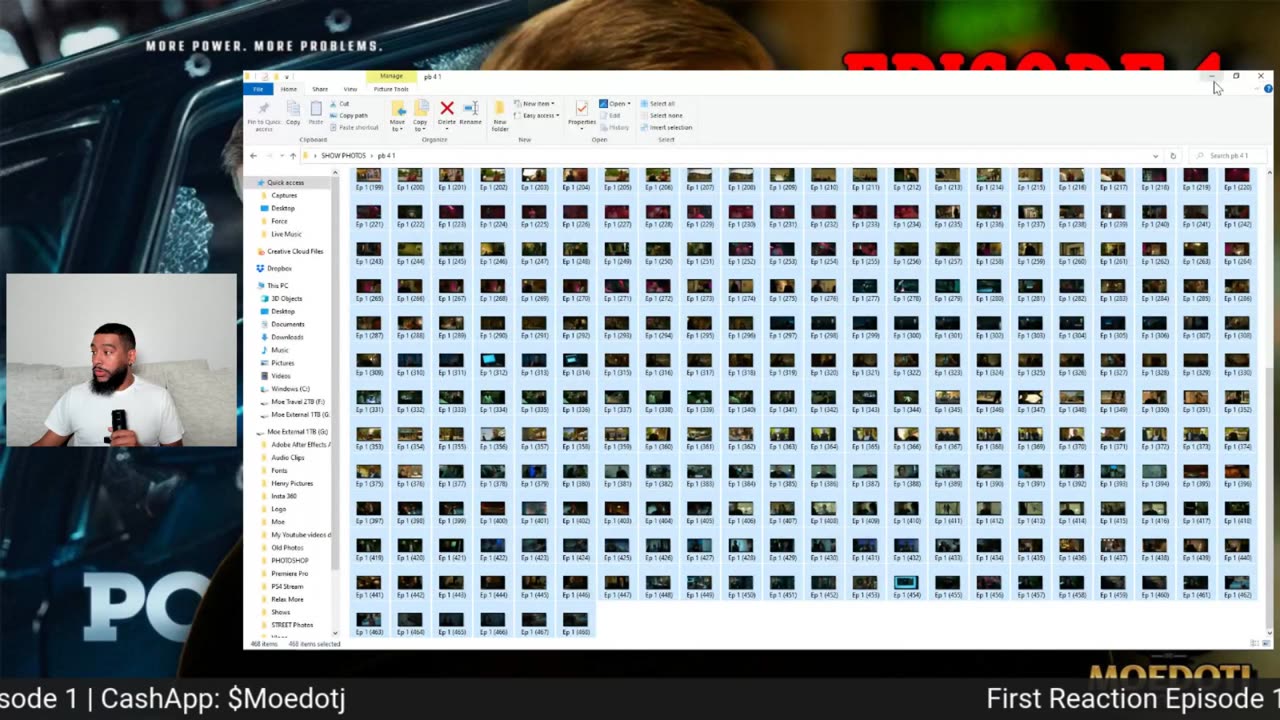Click the Search pb 4 1 field
The width and height of the screenshot is (1280, 720).
1229,156
